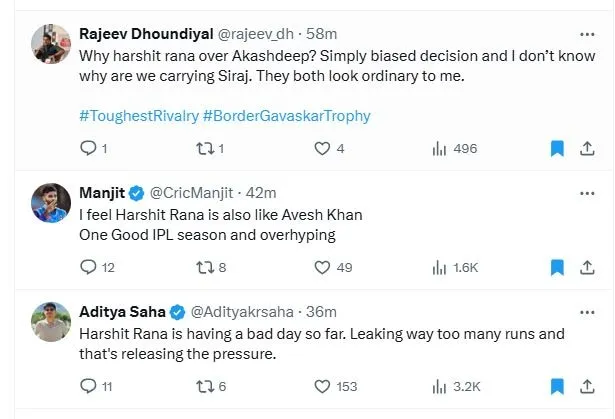Open more options for Manjit's tweet
This screenshot has width=615, height=419.
587,191
